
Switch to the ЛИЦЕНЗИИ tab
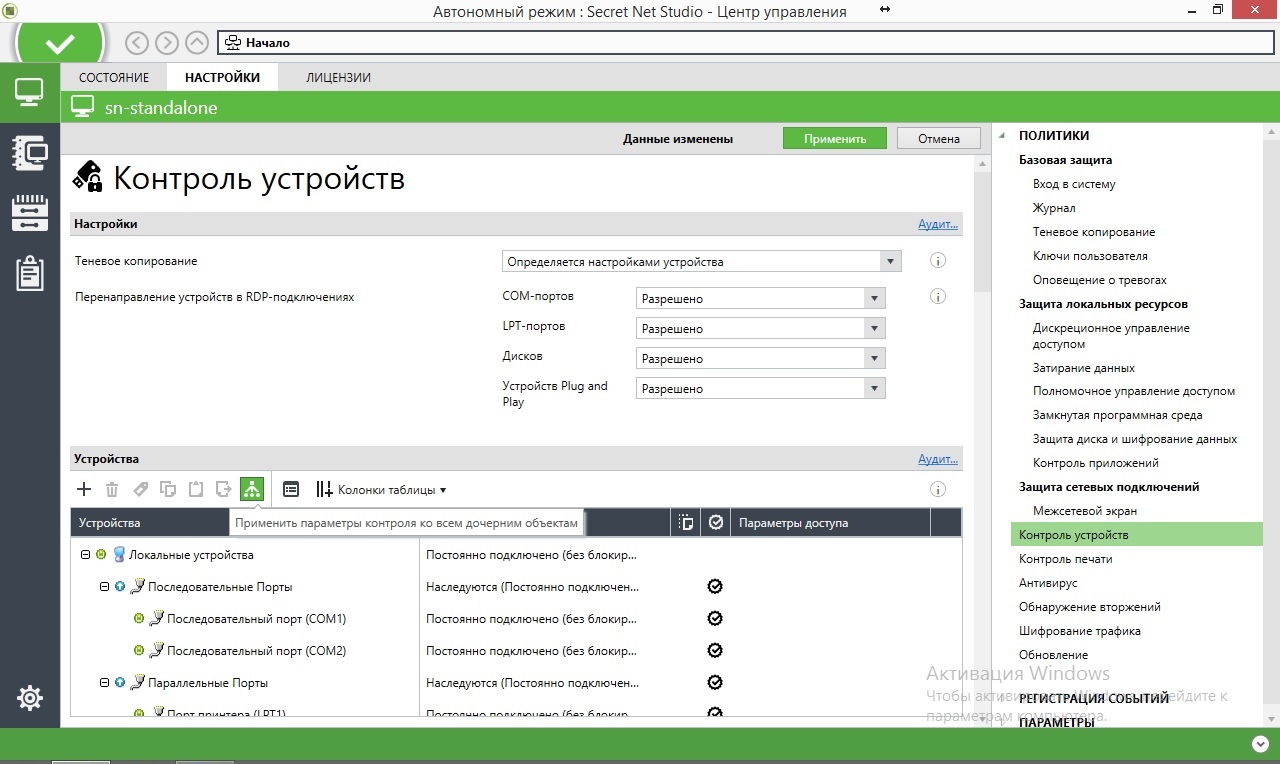coord(338,77)
